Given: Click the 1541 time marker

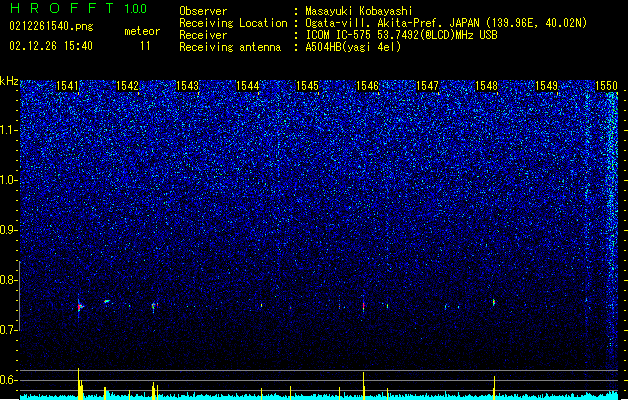Looking at the screenshot, I should pyautogui.click(x=67, y=86).
